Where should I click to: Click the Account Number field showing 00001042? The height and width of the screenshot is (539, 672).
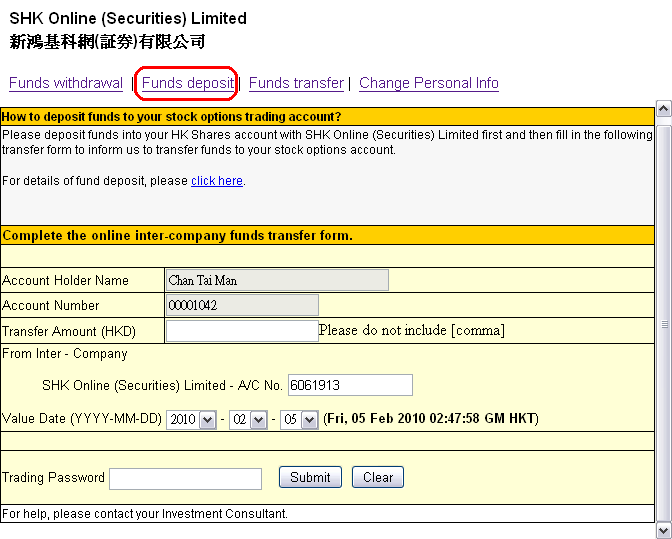click(241, 305)
